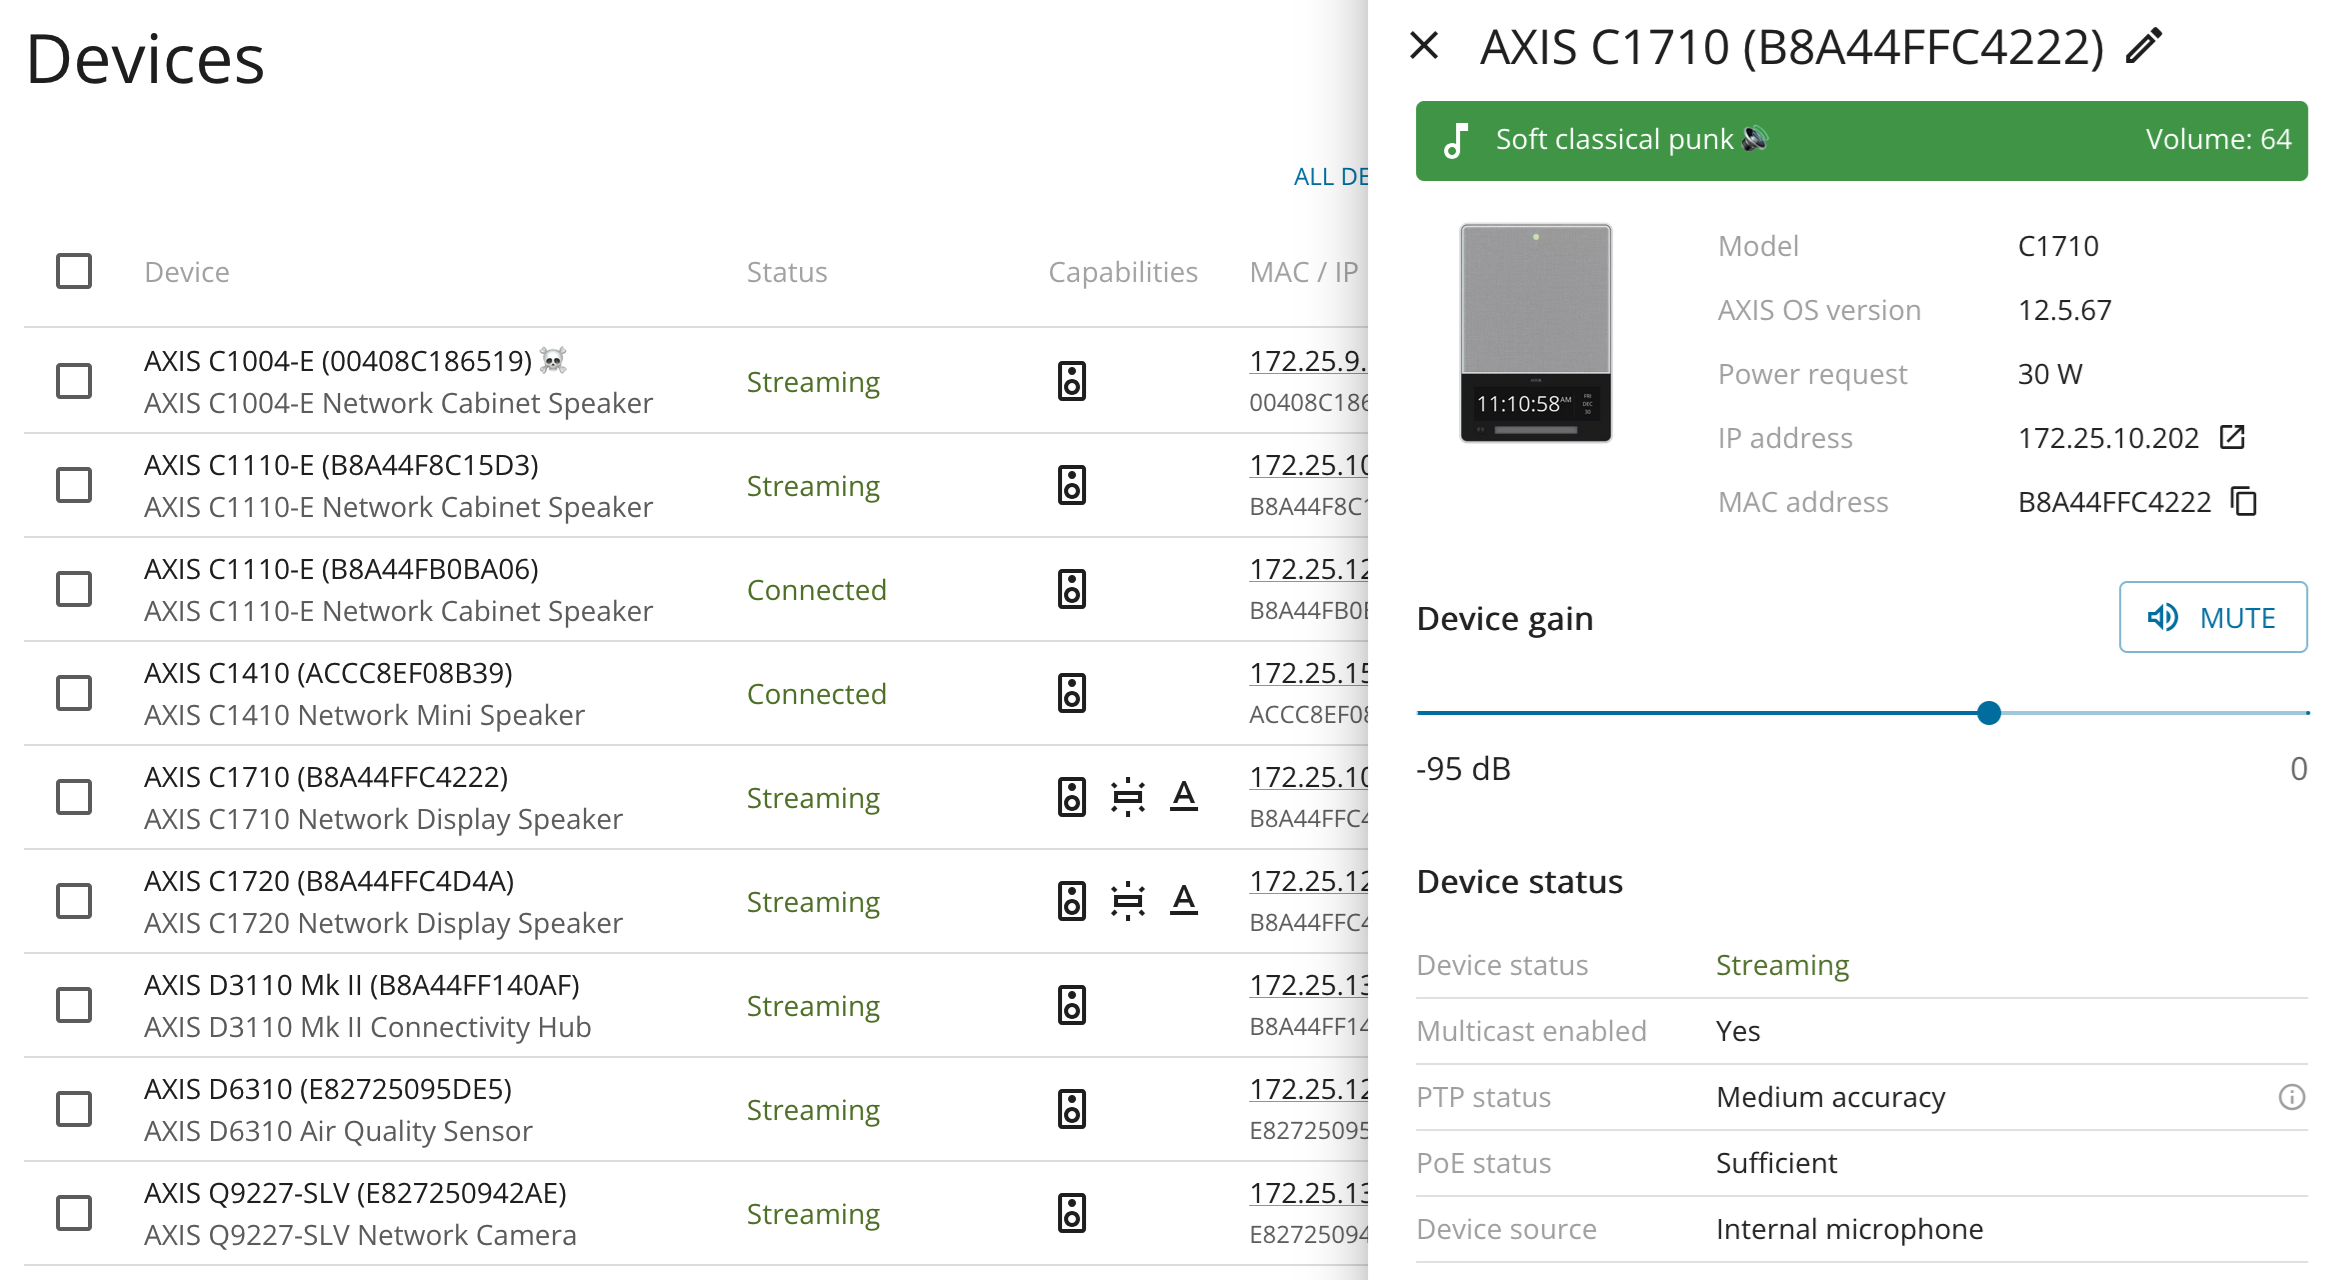Image resolution: width=2352 pixels, height=1280 pixels.
Task: Toggle the select-all devices checkbox
Action: click(x=74, y=271)
